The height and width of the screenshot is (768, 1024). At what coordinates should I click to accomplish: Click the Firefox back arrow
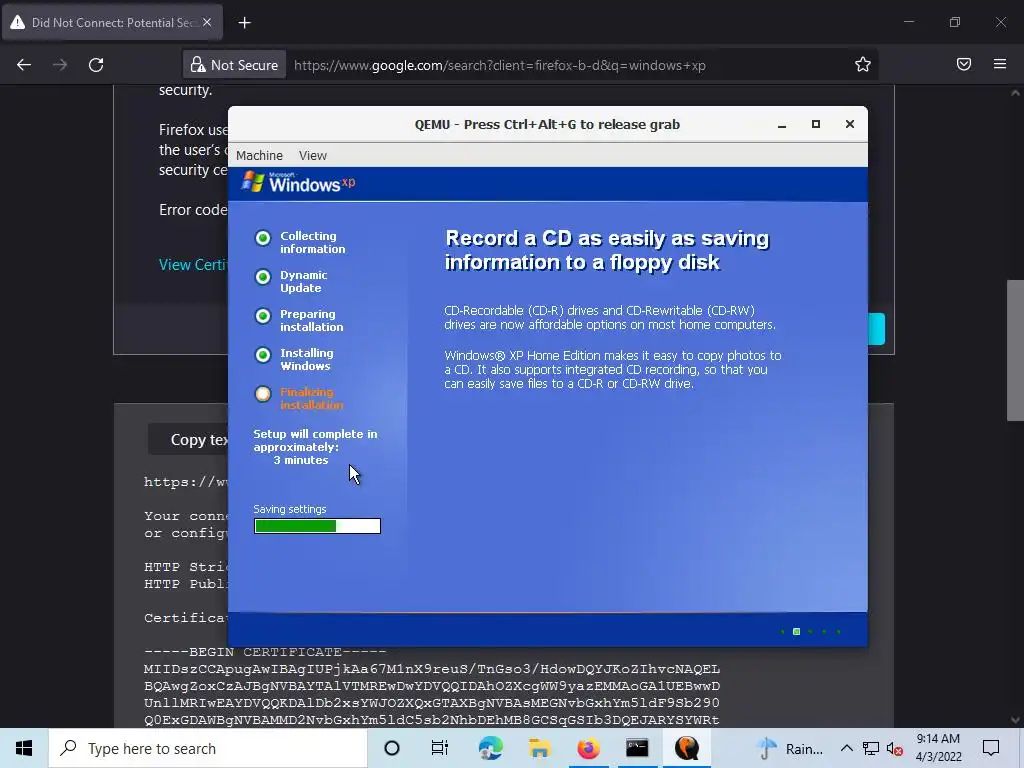[x=24, y=65]
